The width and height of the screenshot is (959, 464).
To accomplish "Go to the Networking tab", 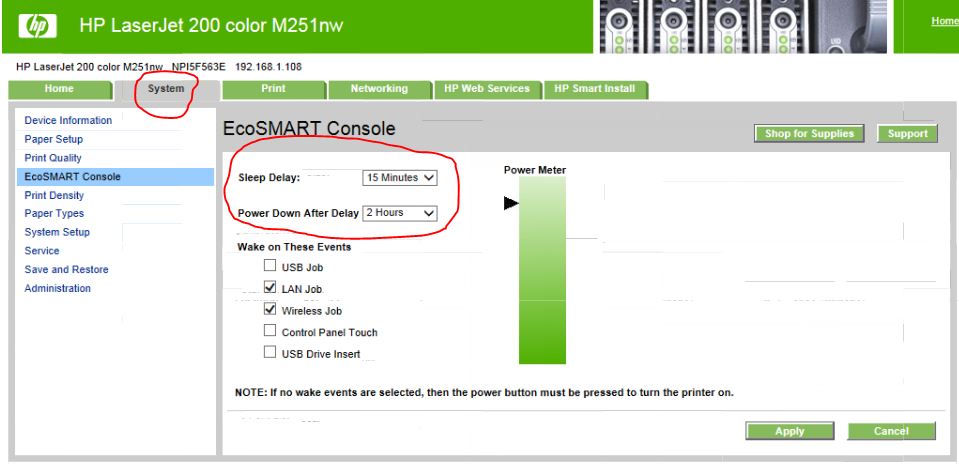I will click(379, 89).
